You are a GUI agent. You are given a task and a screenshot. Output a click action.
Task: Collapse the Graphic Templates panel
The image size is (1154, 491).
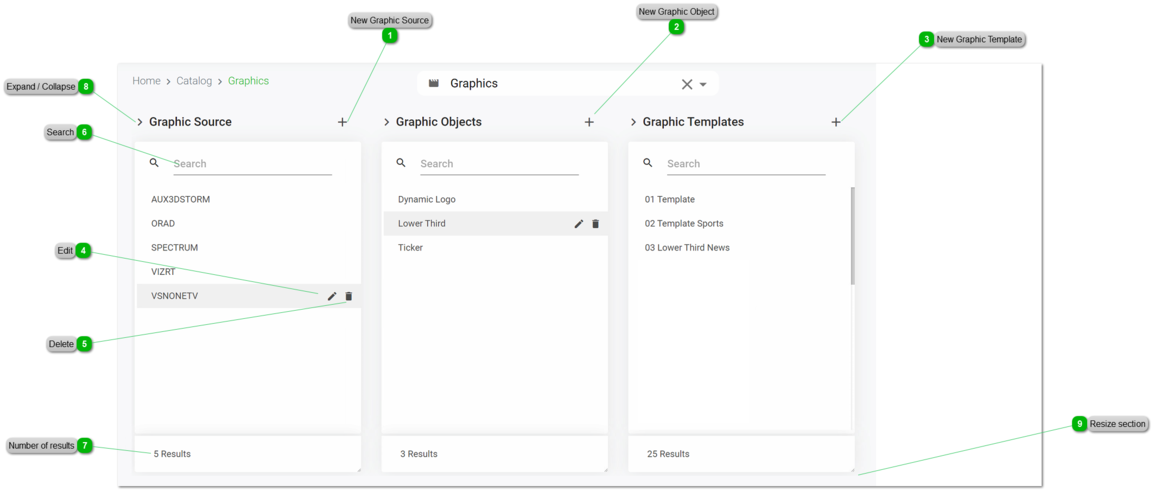pyautogui.click(x=634, y=122)
